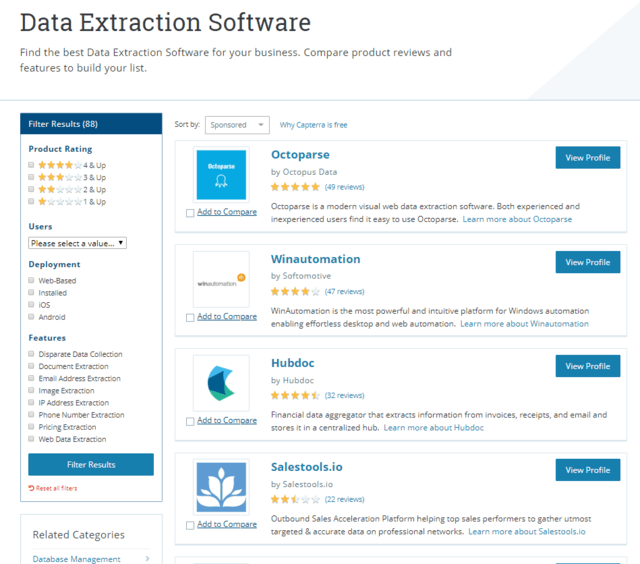This screenshot has height=564, width=640.
Task: View Profile for Hubdoc
Action: pos(588,366)
